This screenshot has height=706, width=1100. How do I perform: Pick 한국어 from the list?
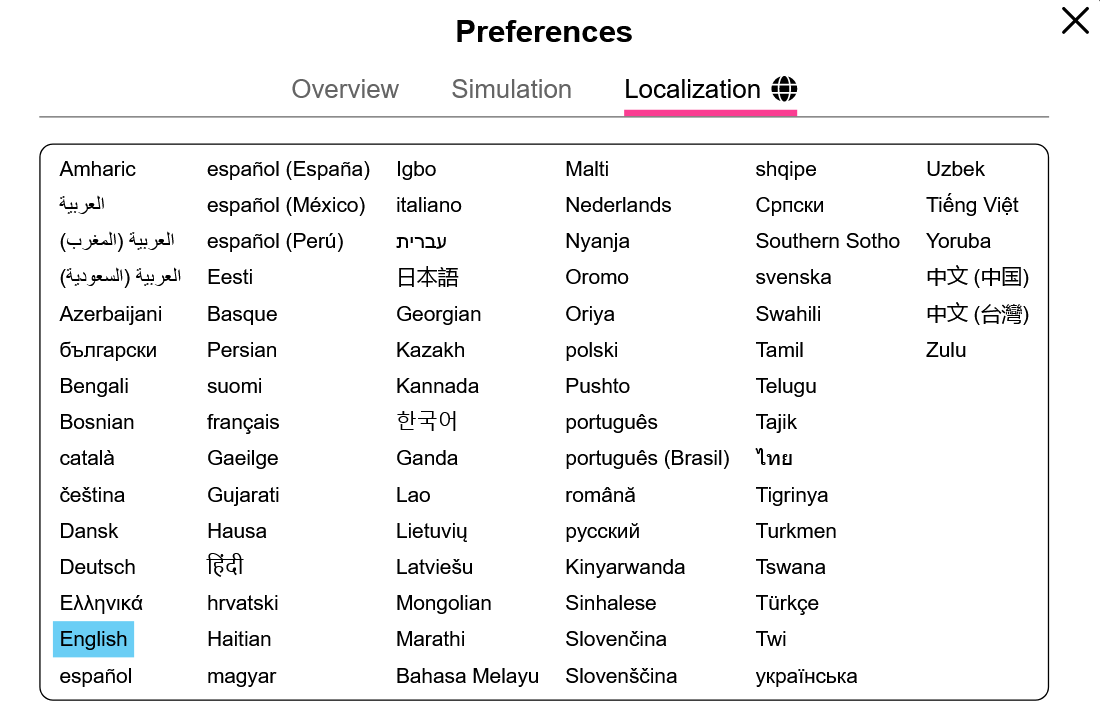coord(427,421)
